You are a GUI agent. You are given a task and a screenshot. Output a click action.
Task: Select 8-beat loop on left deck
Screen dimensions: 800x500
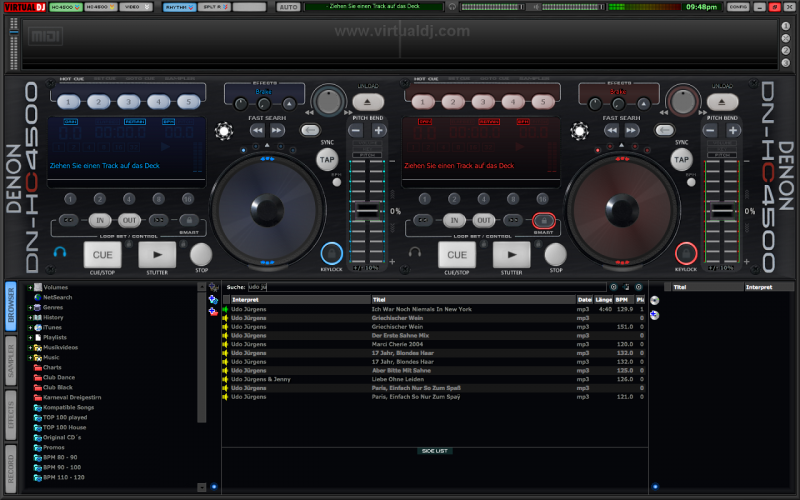point(159,199)
